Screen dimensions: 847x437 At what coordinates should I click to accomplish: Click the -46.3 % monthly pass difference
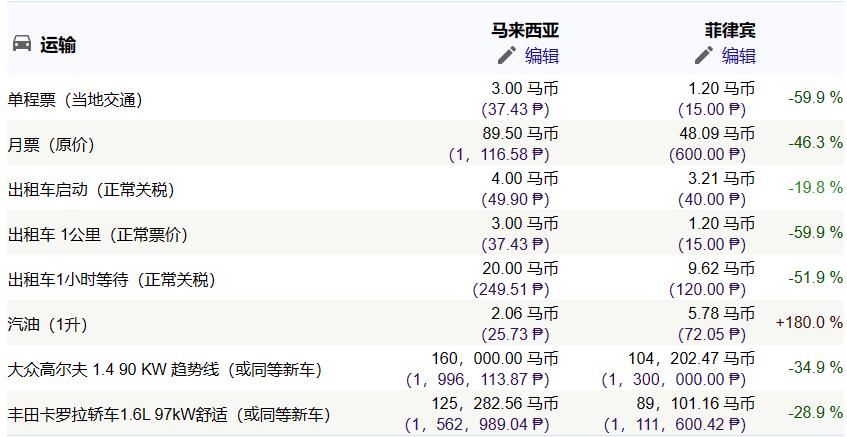click(x=815, y=143)
